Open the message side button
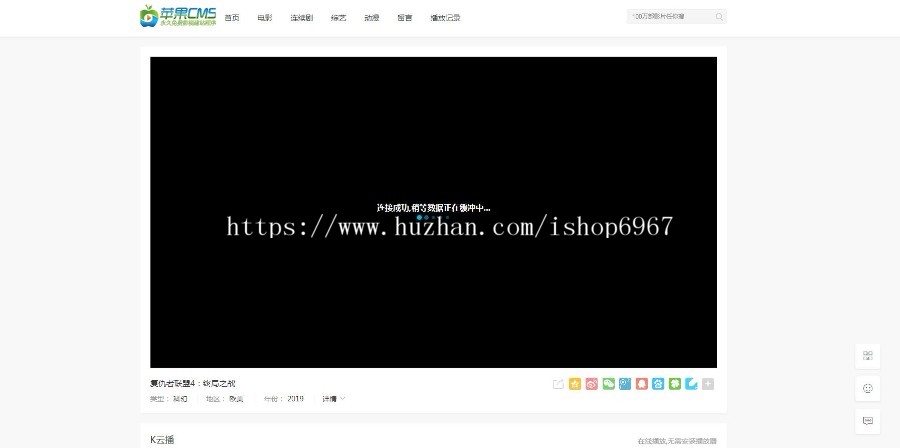 (x=867, y=421)
